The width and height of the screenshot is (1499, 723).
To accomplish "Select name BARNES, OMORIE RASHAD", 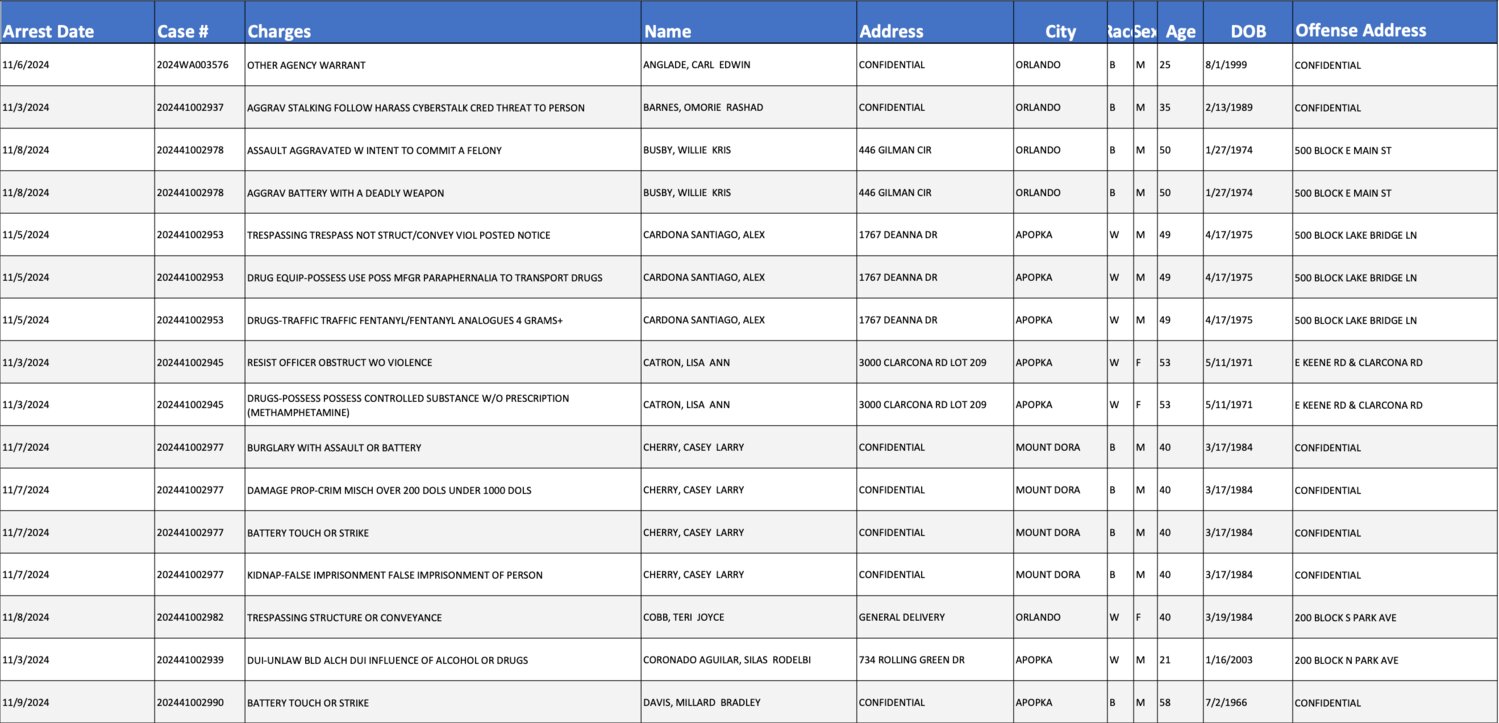I will (748, 107).
